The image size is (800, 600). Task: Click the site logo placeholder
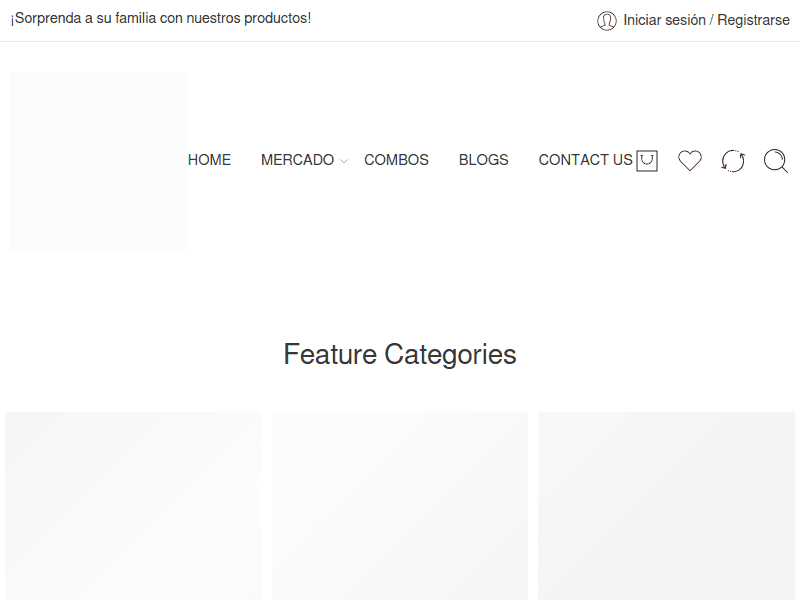pos(99,160)
